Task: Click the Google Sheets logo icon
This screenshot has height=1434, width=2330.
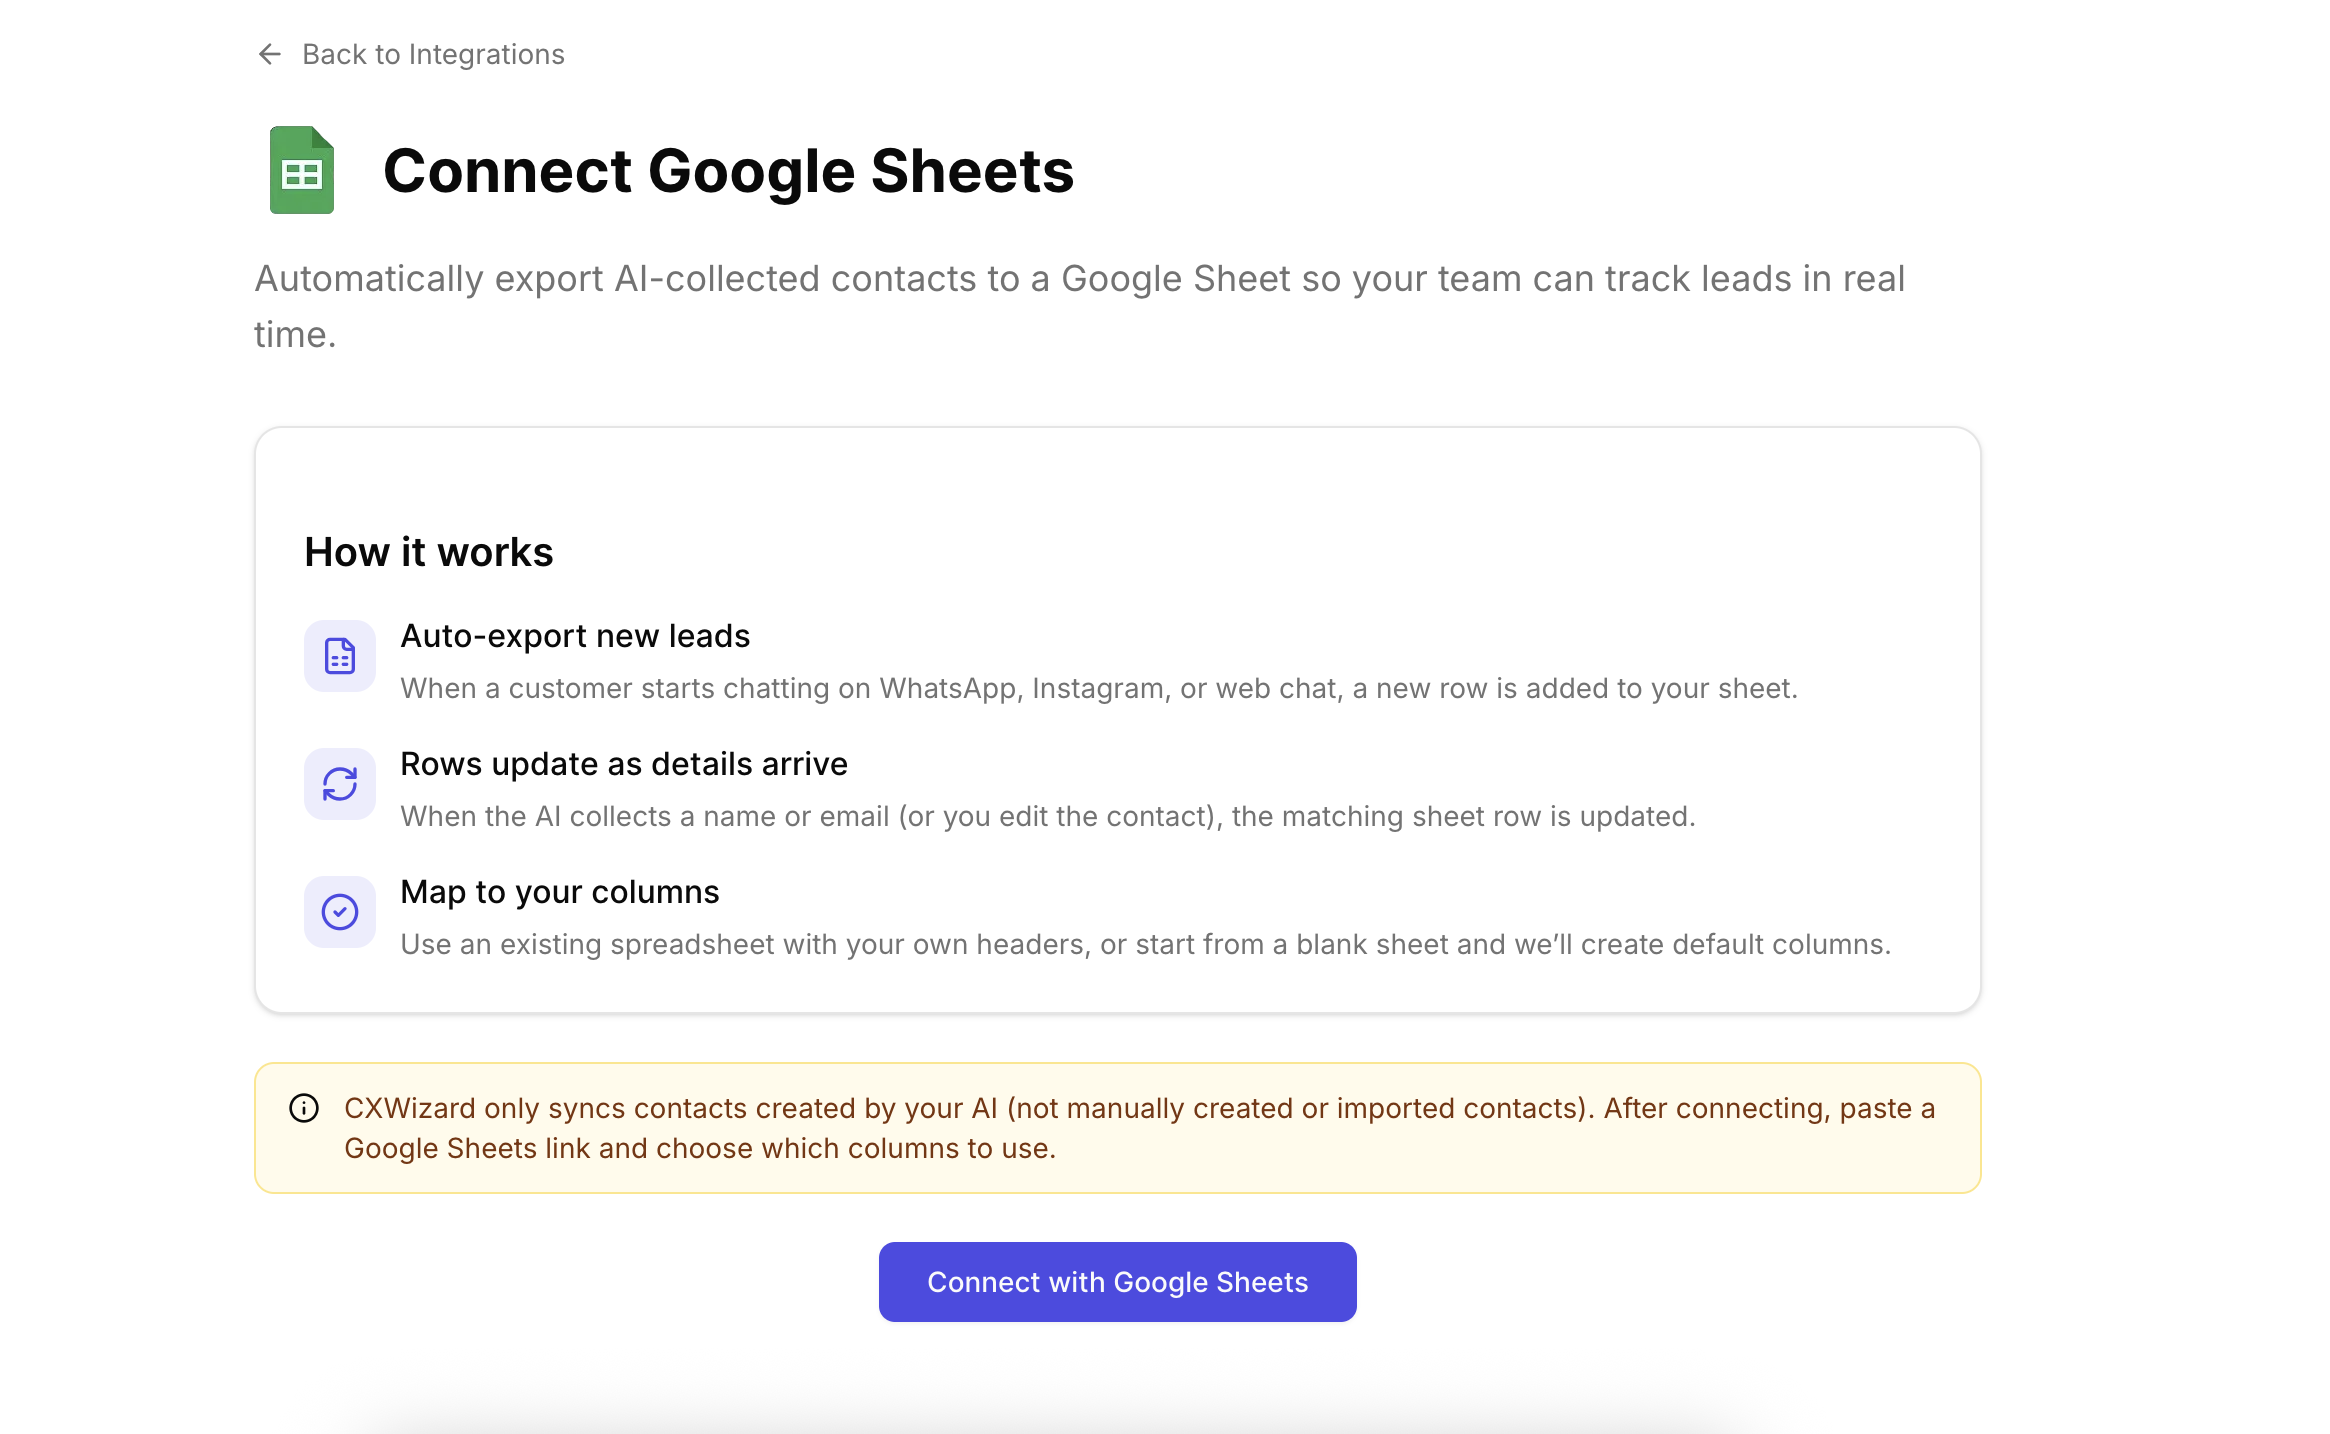Action: [x=302, y=170]
